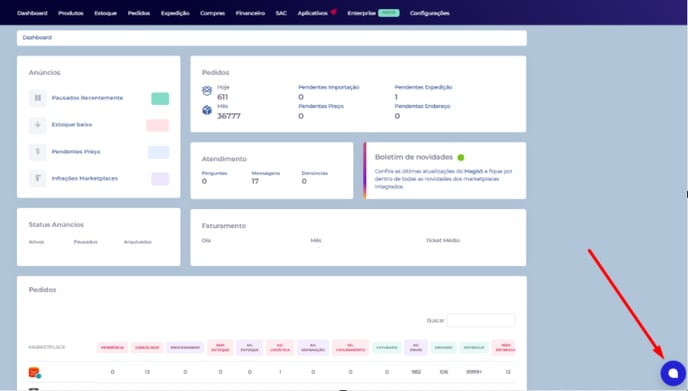Click the 9999+ Entregue count

474,372
